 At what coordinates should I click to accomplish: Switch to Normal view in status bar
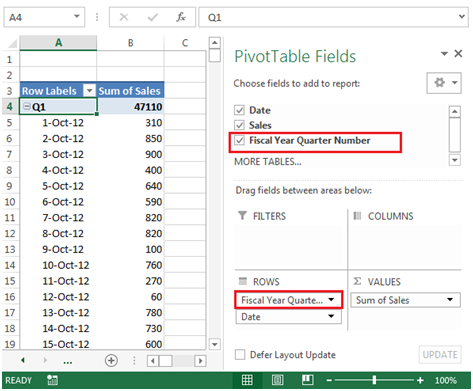coord(247,380)
